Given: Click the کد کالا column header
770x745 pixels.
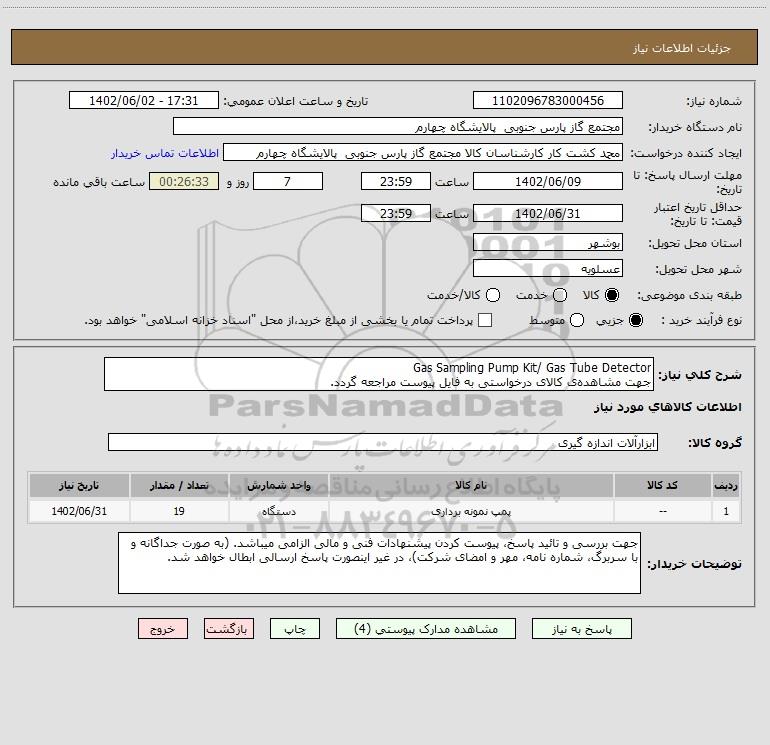Looking at the screenshot, I should click(662, 485).
